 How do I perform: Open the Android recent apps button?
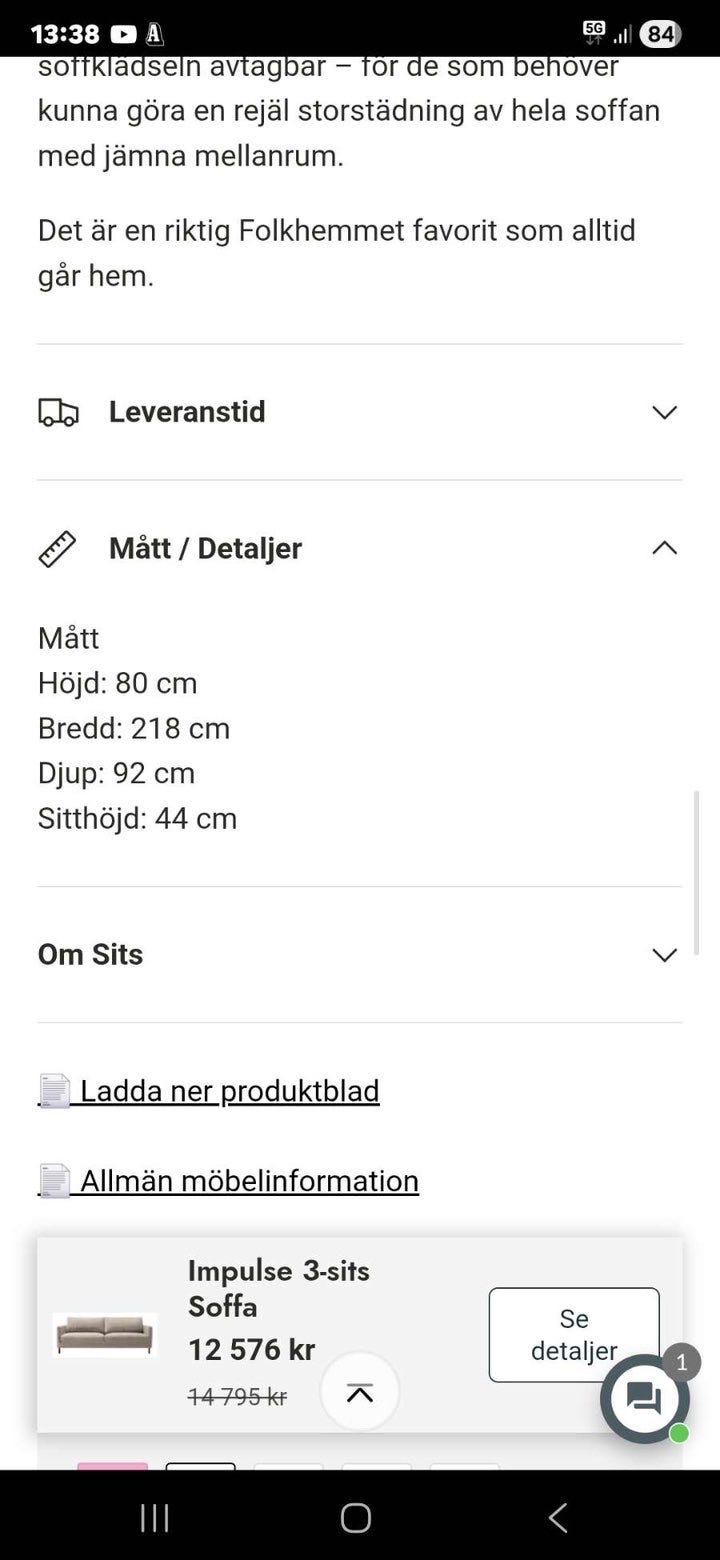coord(154,1518)
